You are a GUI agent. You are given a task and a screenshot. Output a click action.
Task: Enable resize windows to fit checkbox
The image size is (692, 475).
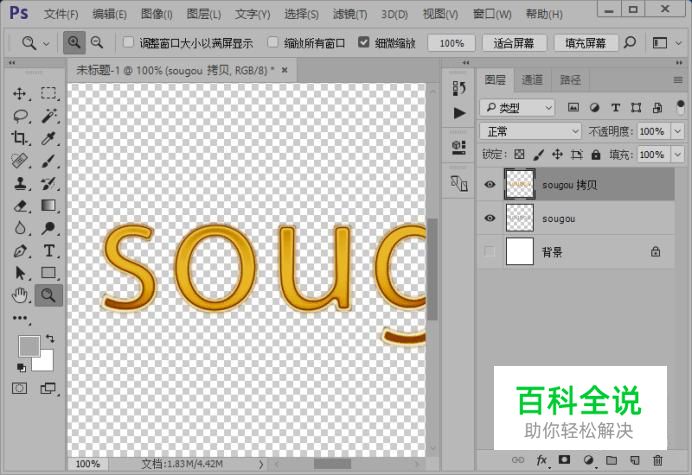pos(128,42)
